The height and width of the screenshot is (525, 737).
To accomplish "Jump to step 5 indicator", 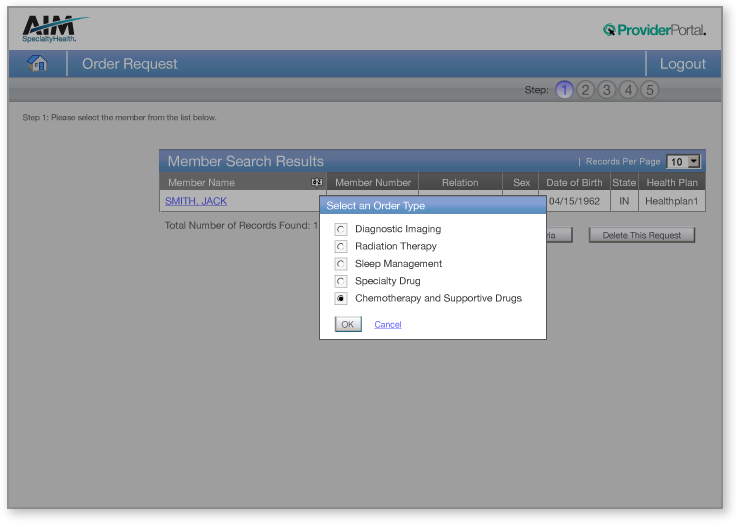I will [650, 90].
